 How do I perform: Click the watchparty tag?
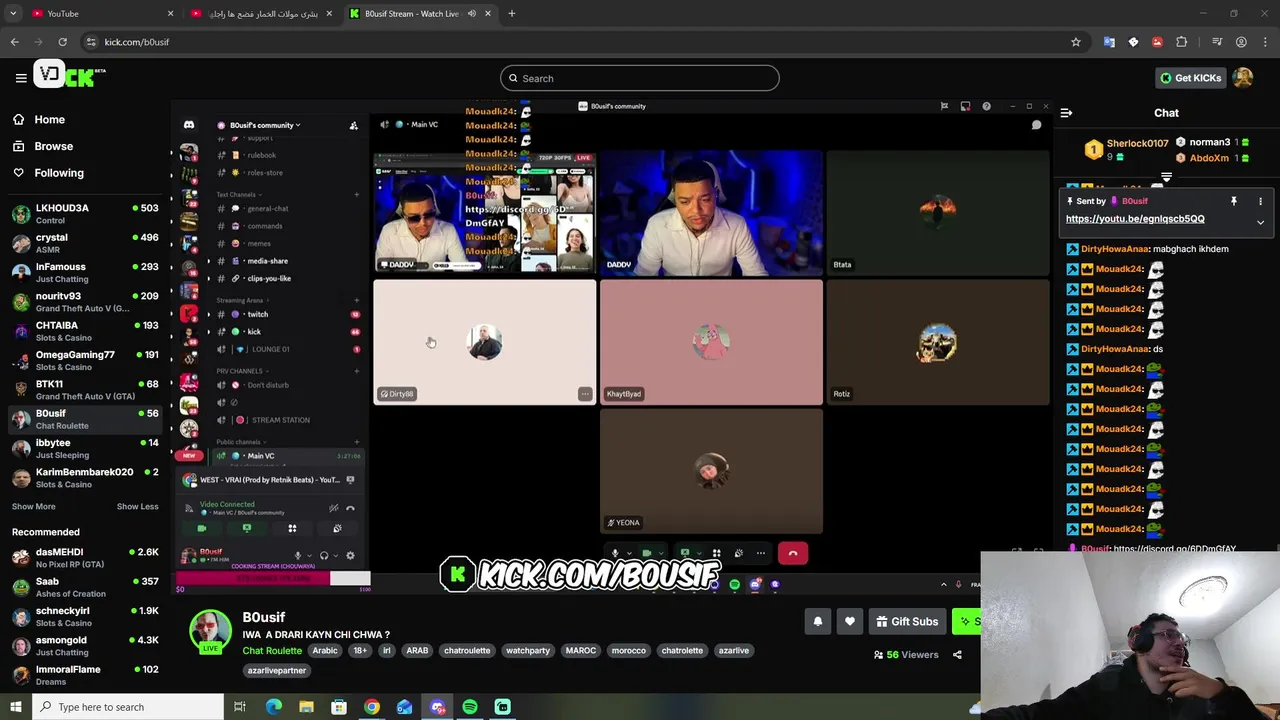pos(528,651)
